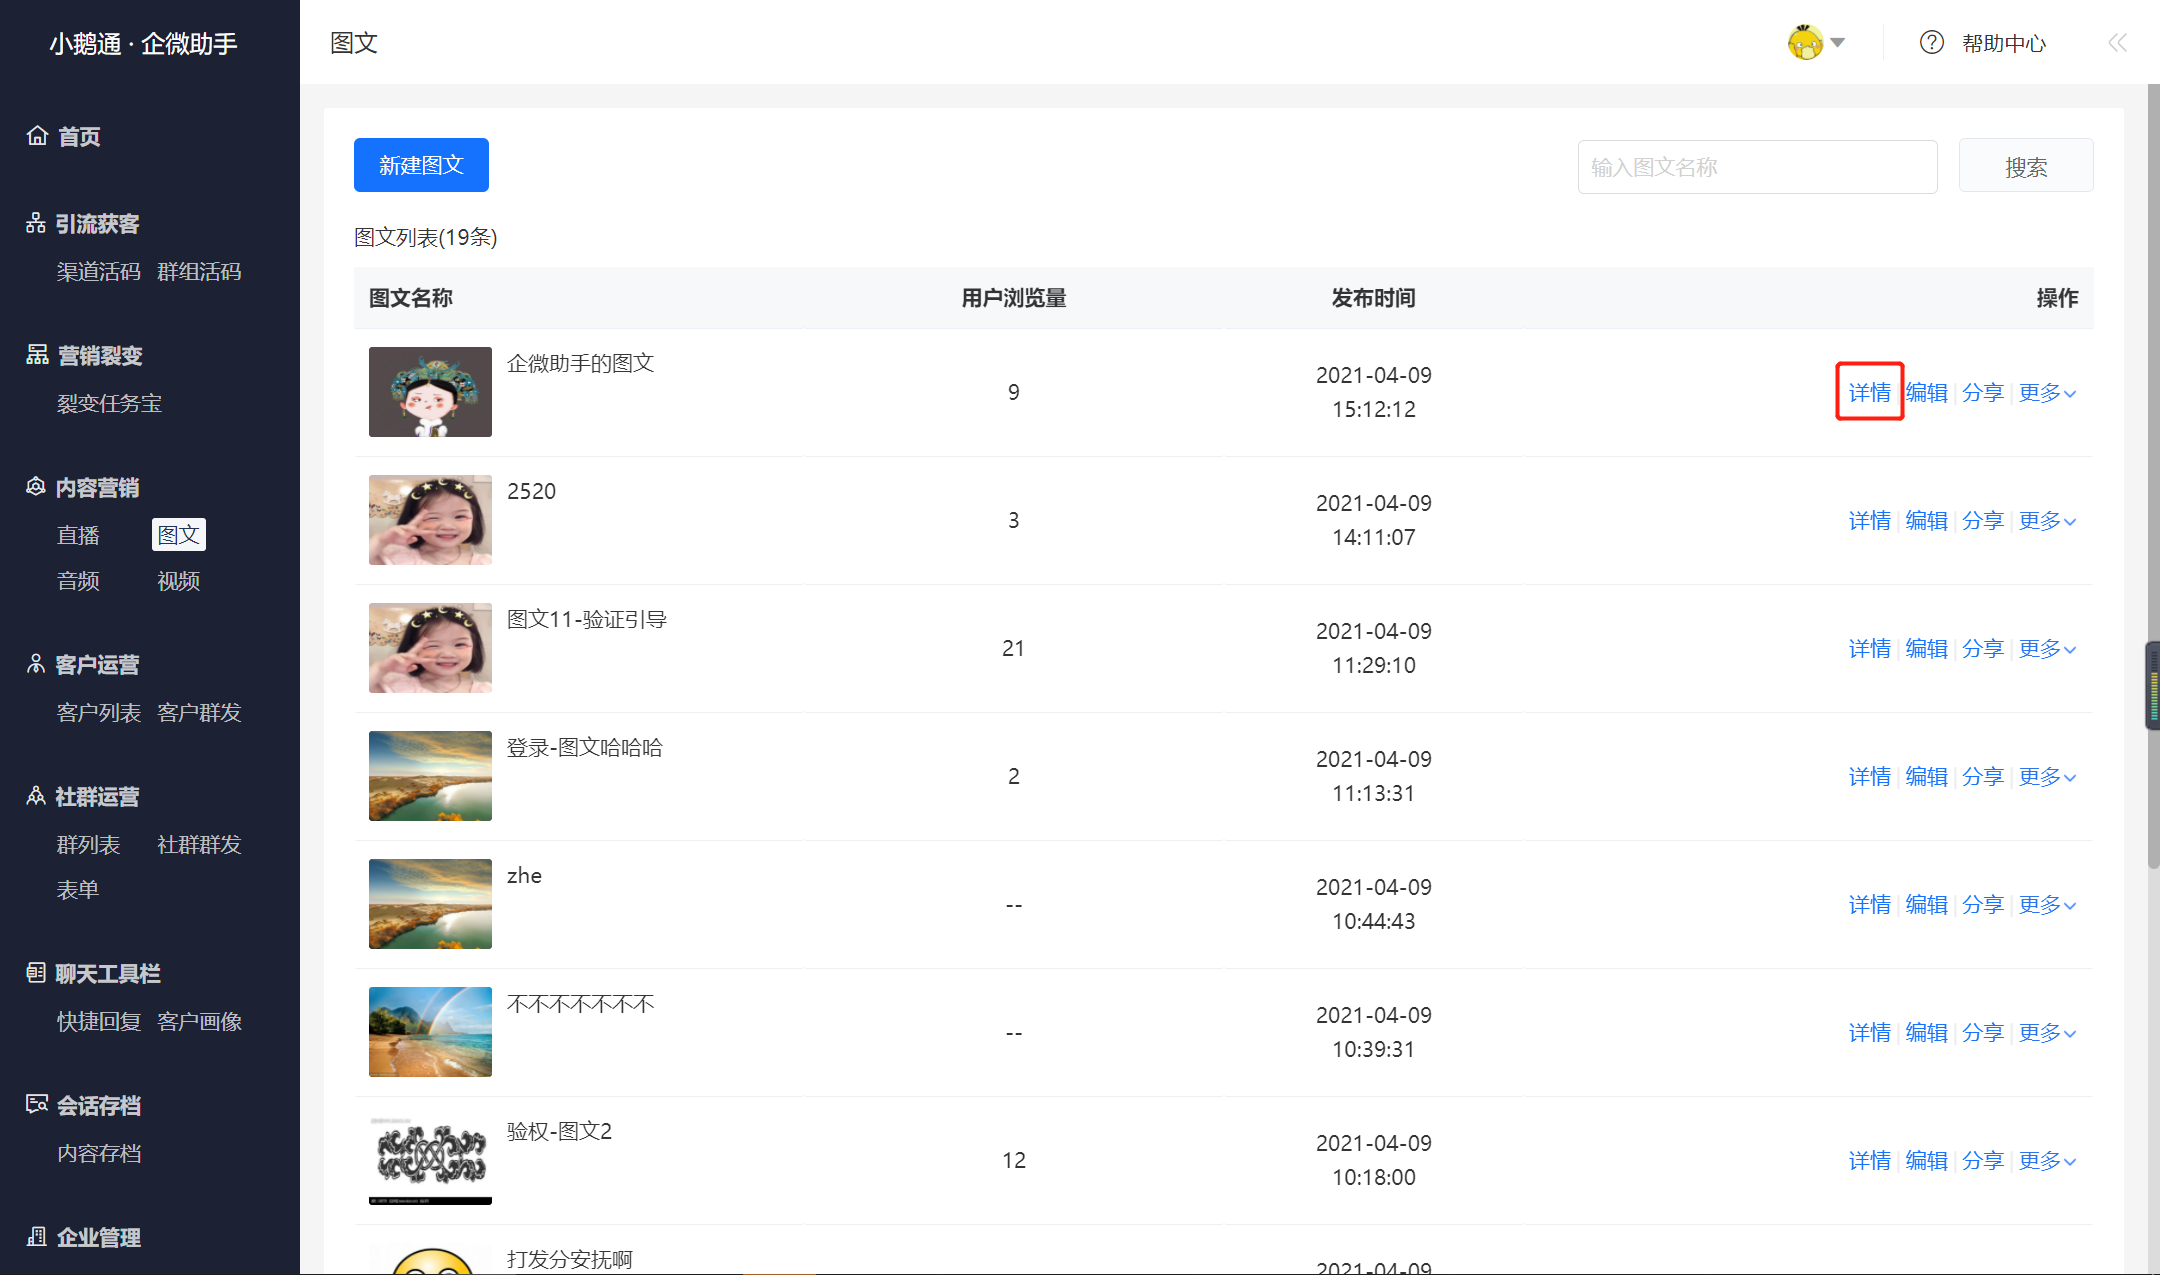Click the help question-mark icon
This screenshot has width=2160, height=1275.
(1932, 42)
